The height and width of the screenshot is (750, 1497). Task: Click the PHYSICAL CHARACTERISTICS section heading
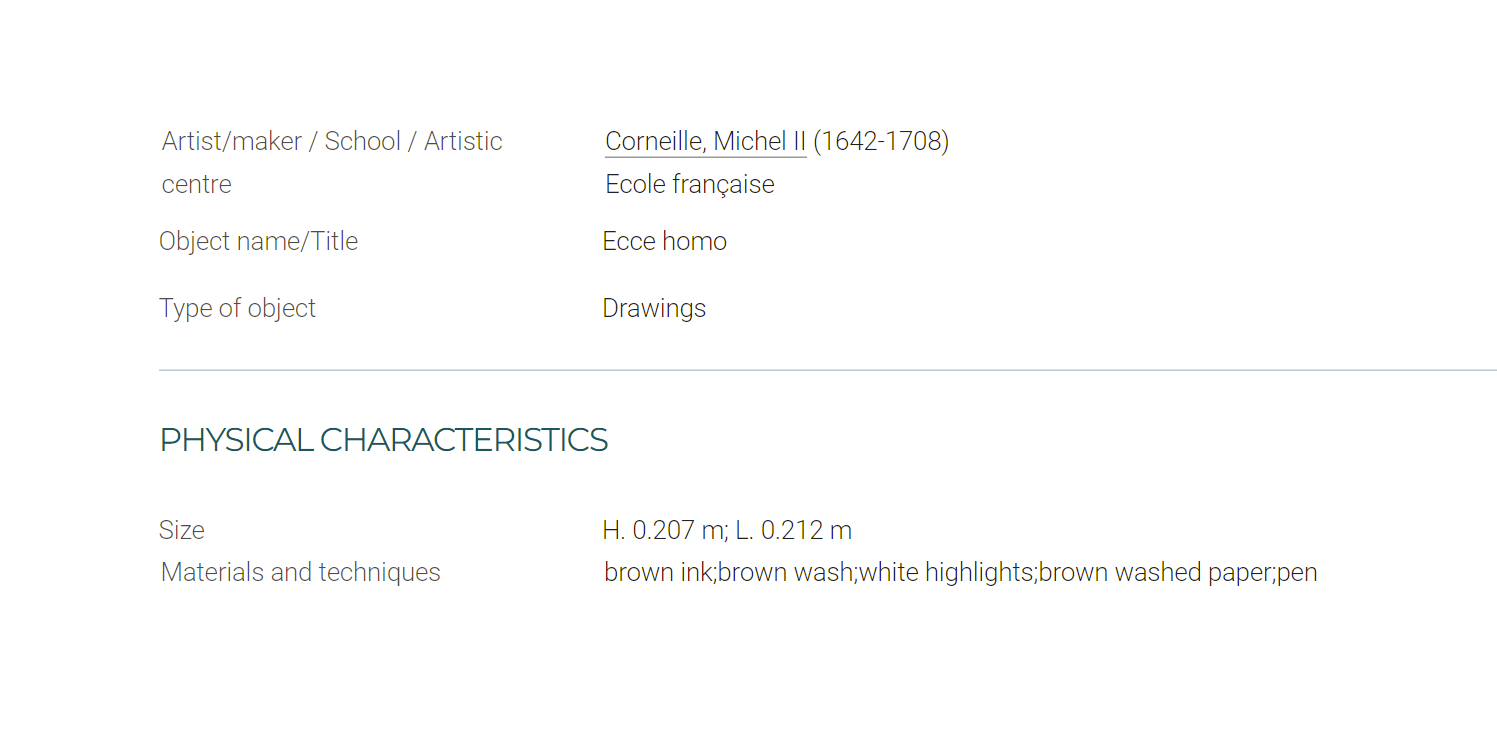coord(384,440)
